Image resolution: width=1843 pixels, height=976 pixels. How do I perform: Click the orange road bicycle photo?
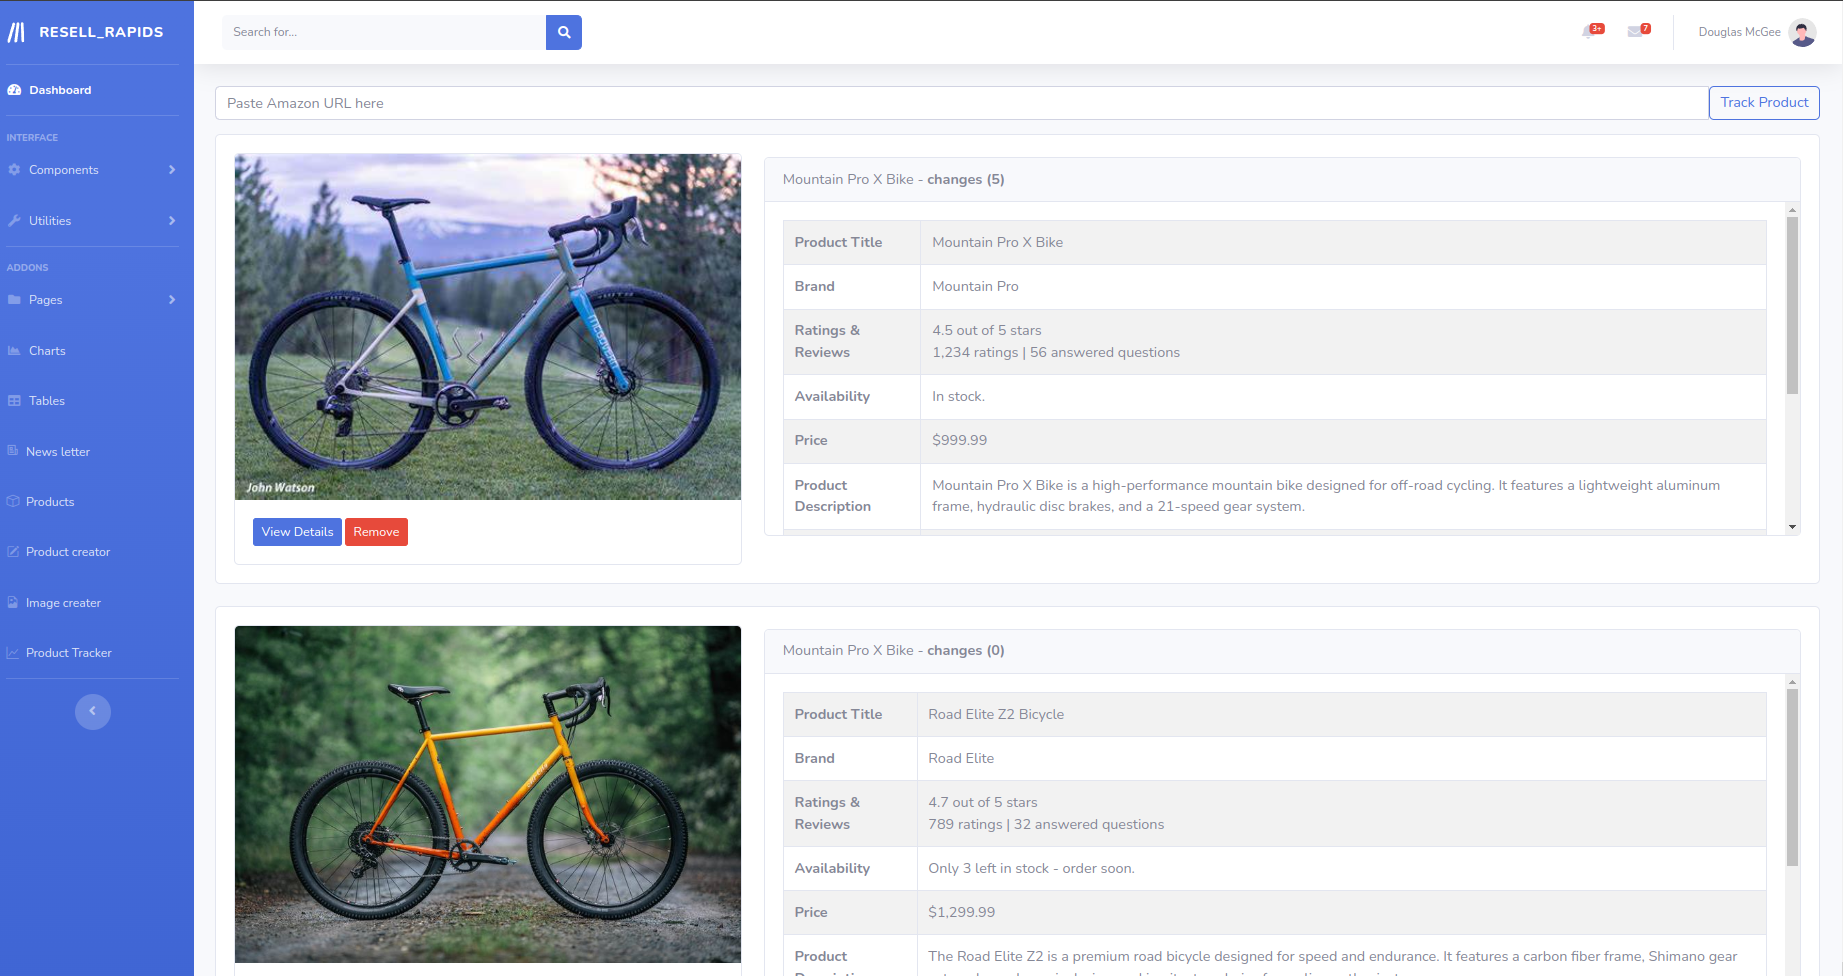pos(488,794)
